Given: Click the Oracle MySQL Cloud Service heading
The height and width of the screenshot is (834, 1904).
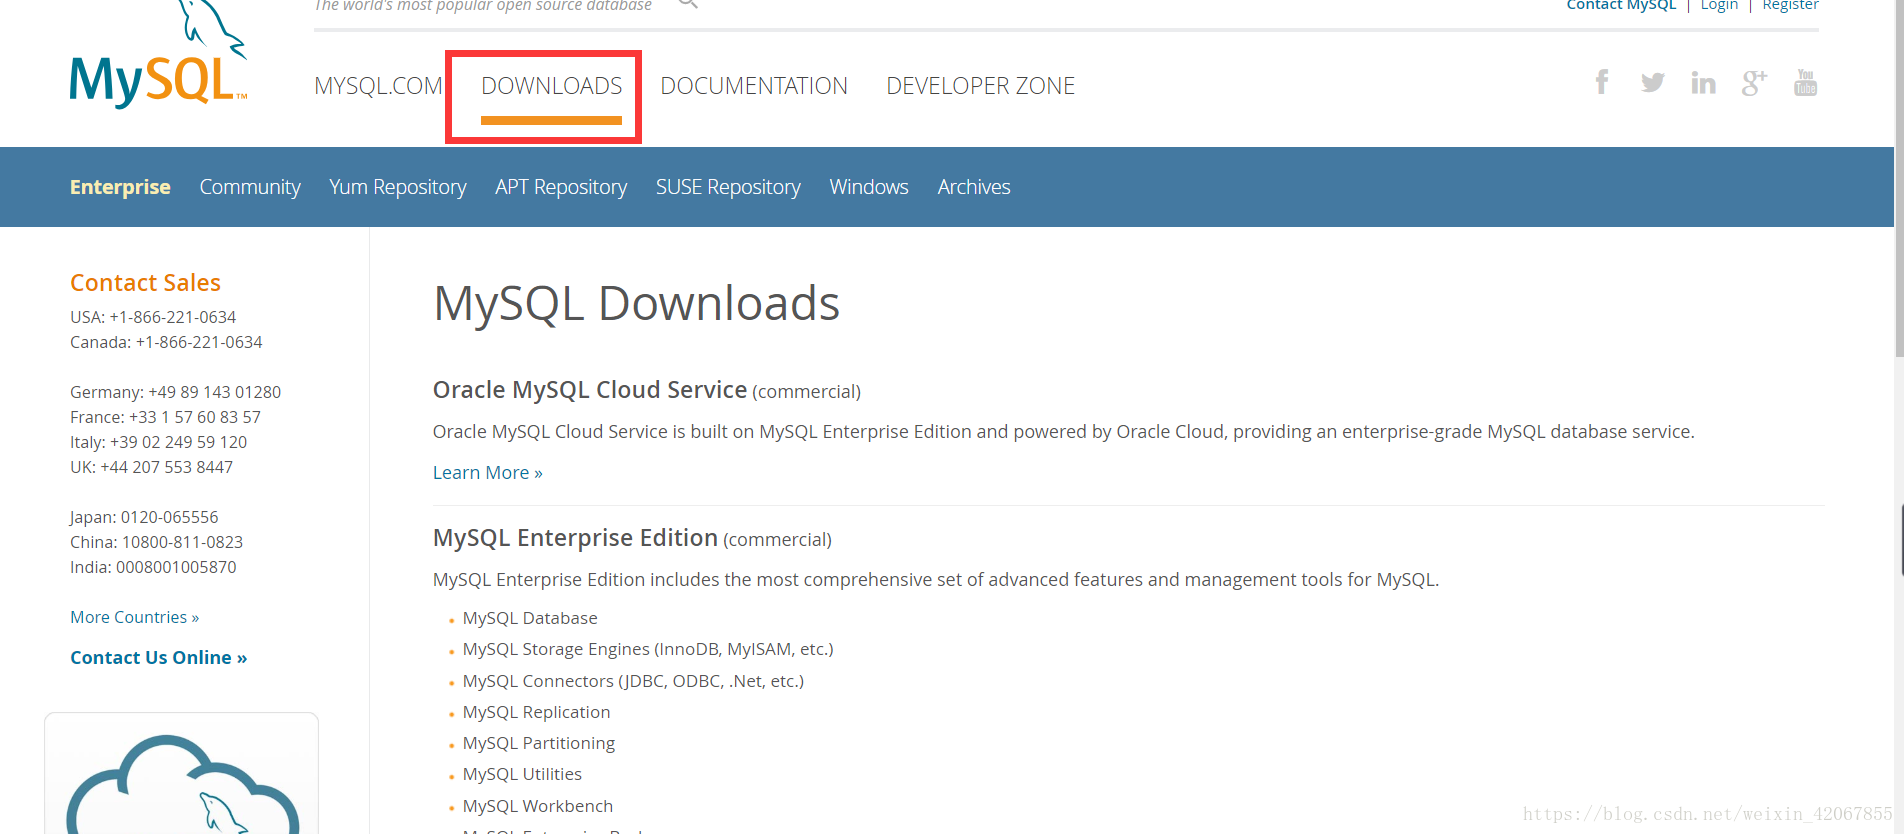Looking at the screenshot, I should click(x=590, y=390).
